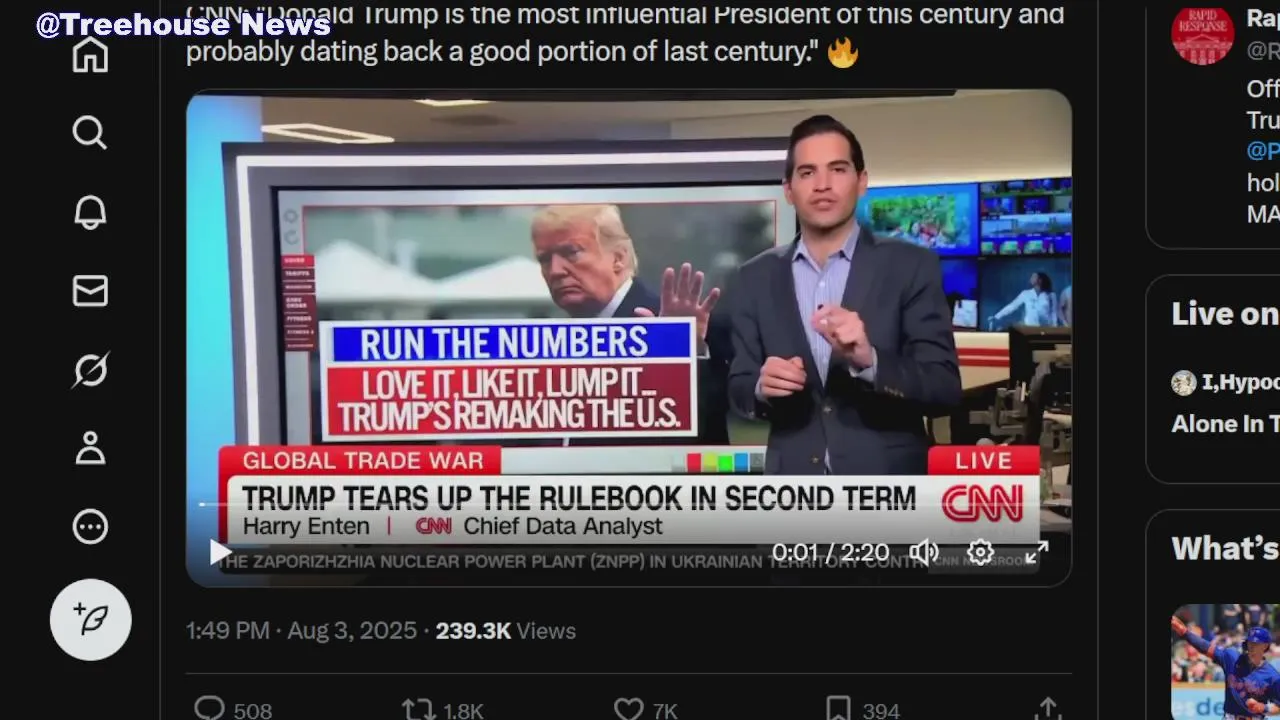Toggle fullscreen for the video
1280x720 pixels.
click(x=1037, y=552)
